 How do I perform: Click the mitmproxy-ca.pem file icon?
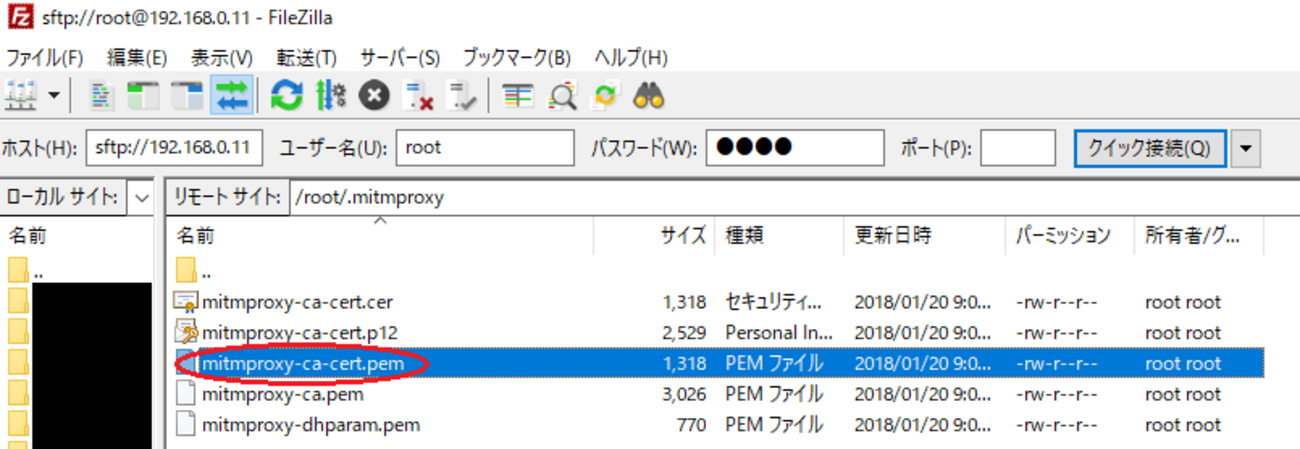pyautogui.click(x=186, y=394)
